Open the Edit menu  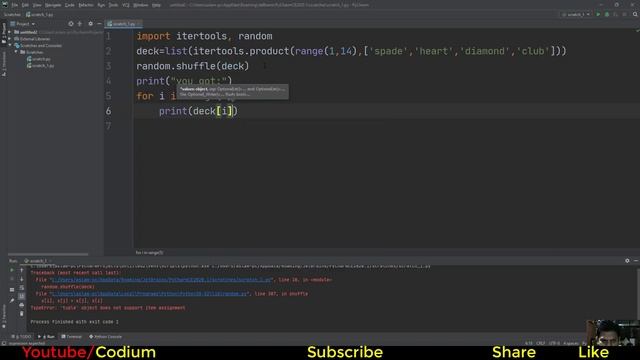(25, 5)
